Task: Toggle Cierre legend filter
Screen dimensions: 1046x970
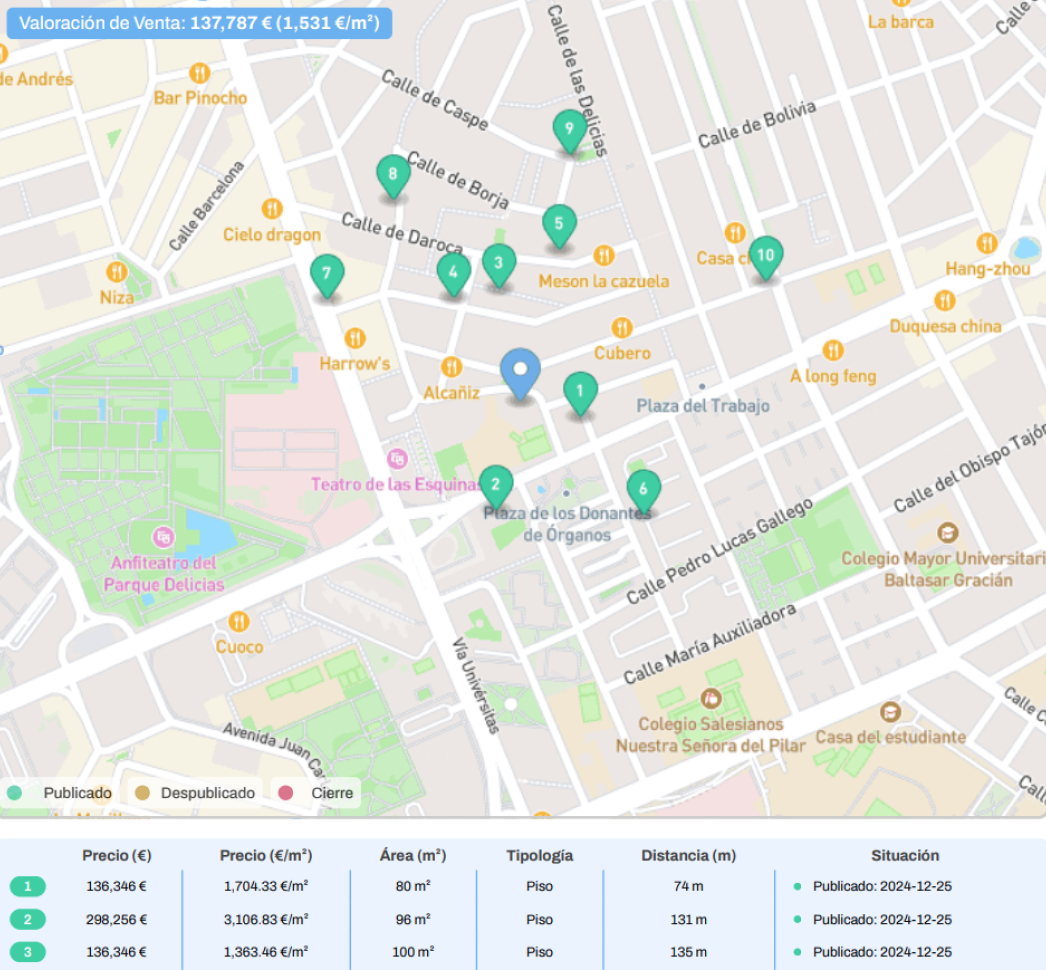Action: (x=318, y=793)
